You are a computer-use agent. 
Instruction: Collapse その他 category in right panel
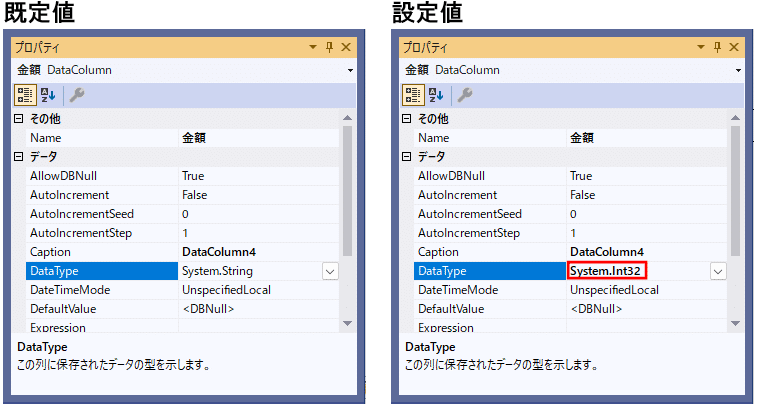[407, 118]
